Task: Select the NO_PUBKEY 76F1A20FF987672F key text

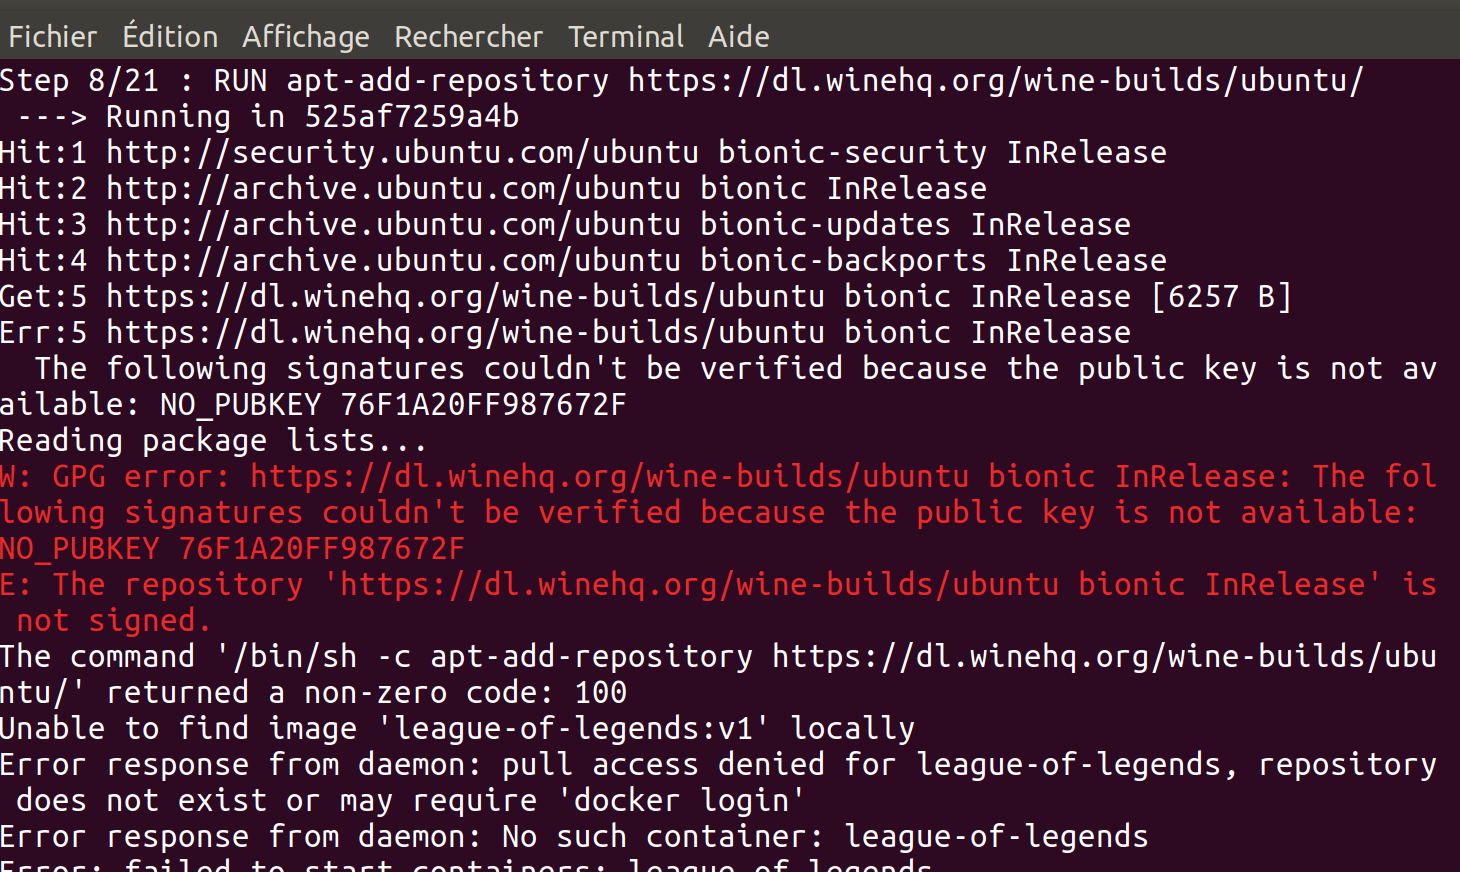Action: pyautogui.click(x=232, y=548)
